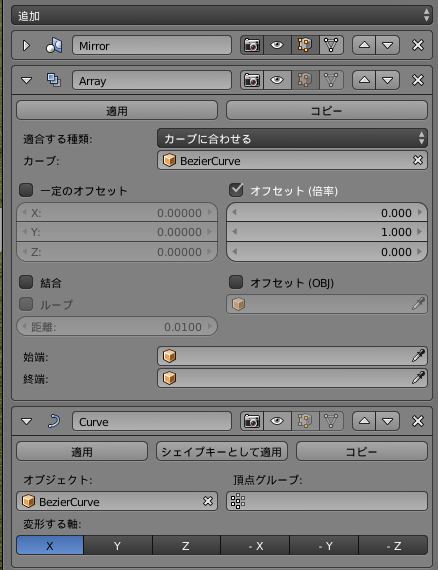
Task: Increase first relative offset value 0.000
Action: [420, 212]
